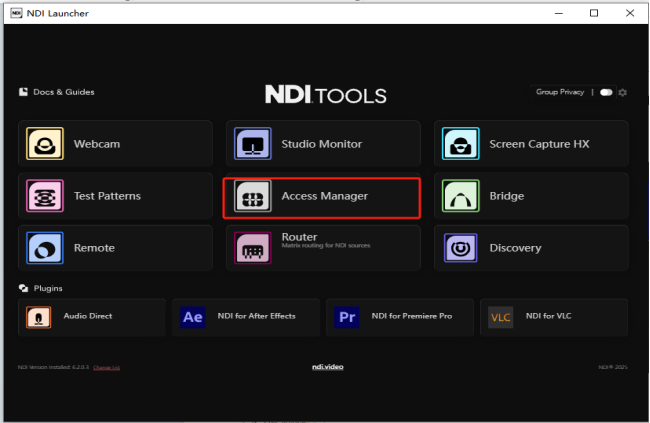Click the VLC plugin icon
Image resolution: width=650 pixels, height=423 pixels.
[x=501, y=317]
